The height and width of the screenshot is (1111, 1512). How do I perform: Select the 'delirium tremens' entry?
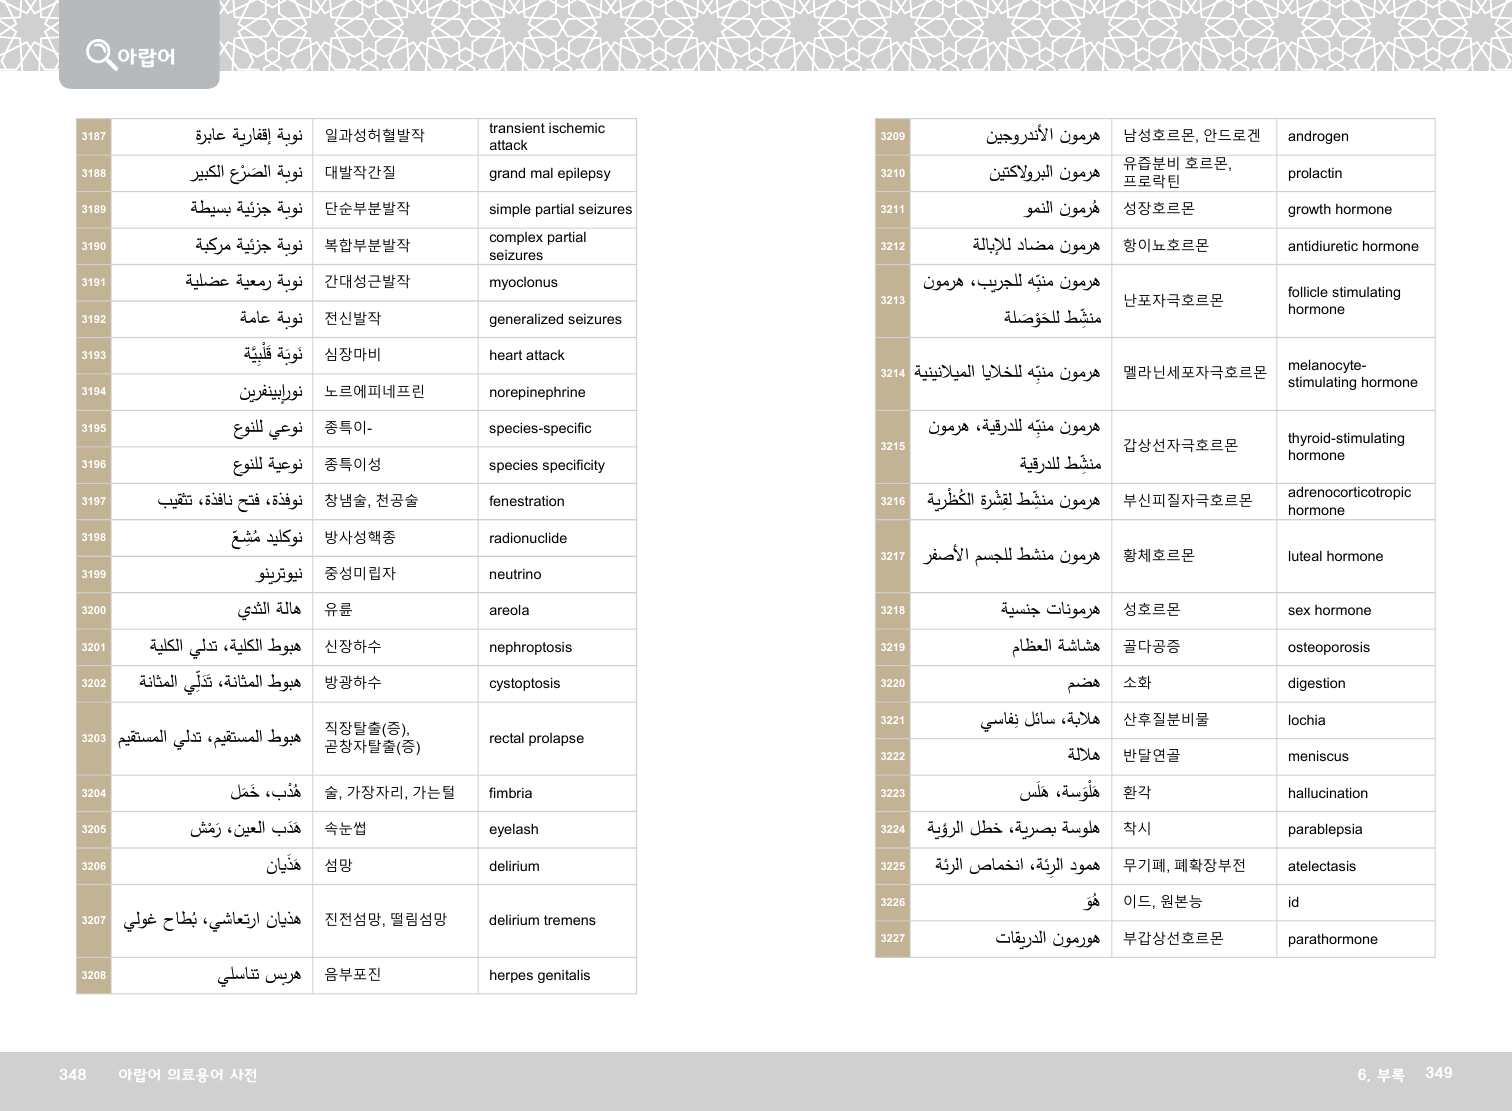tap(541, 921)
